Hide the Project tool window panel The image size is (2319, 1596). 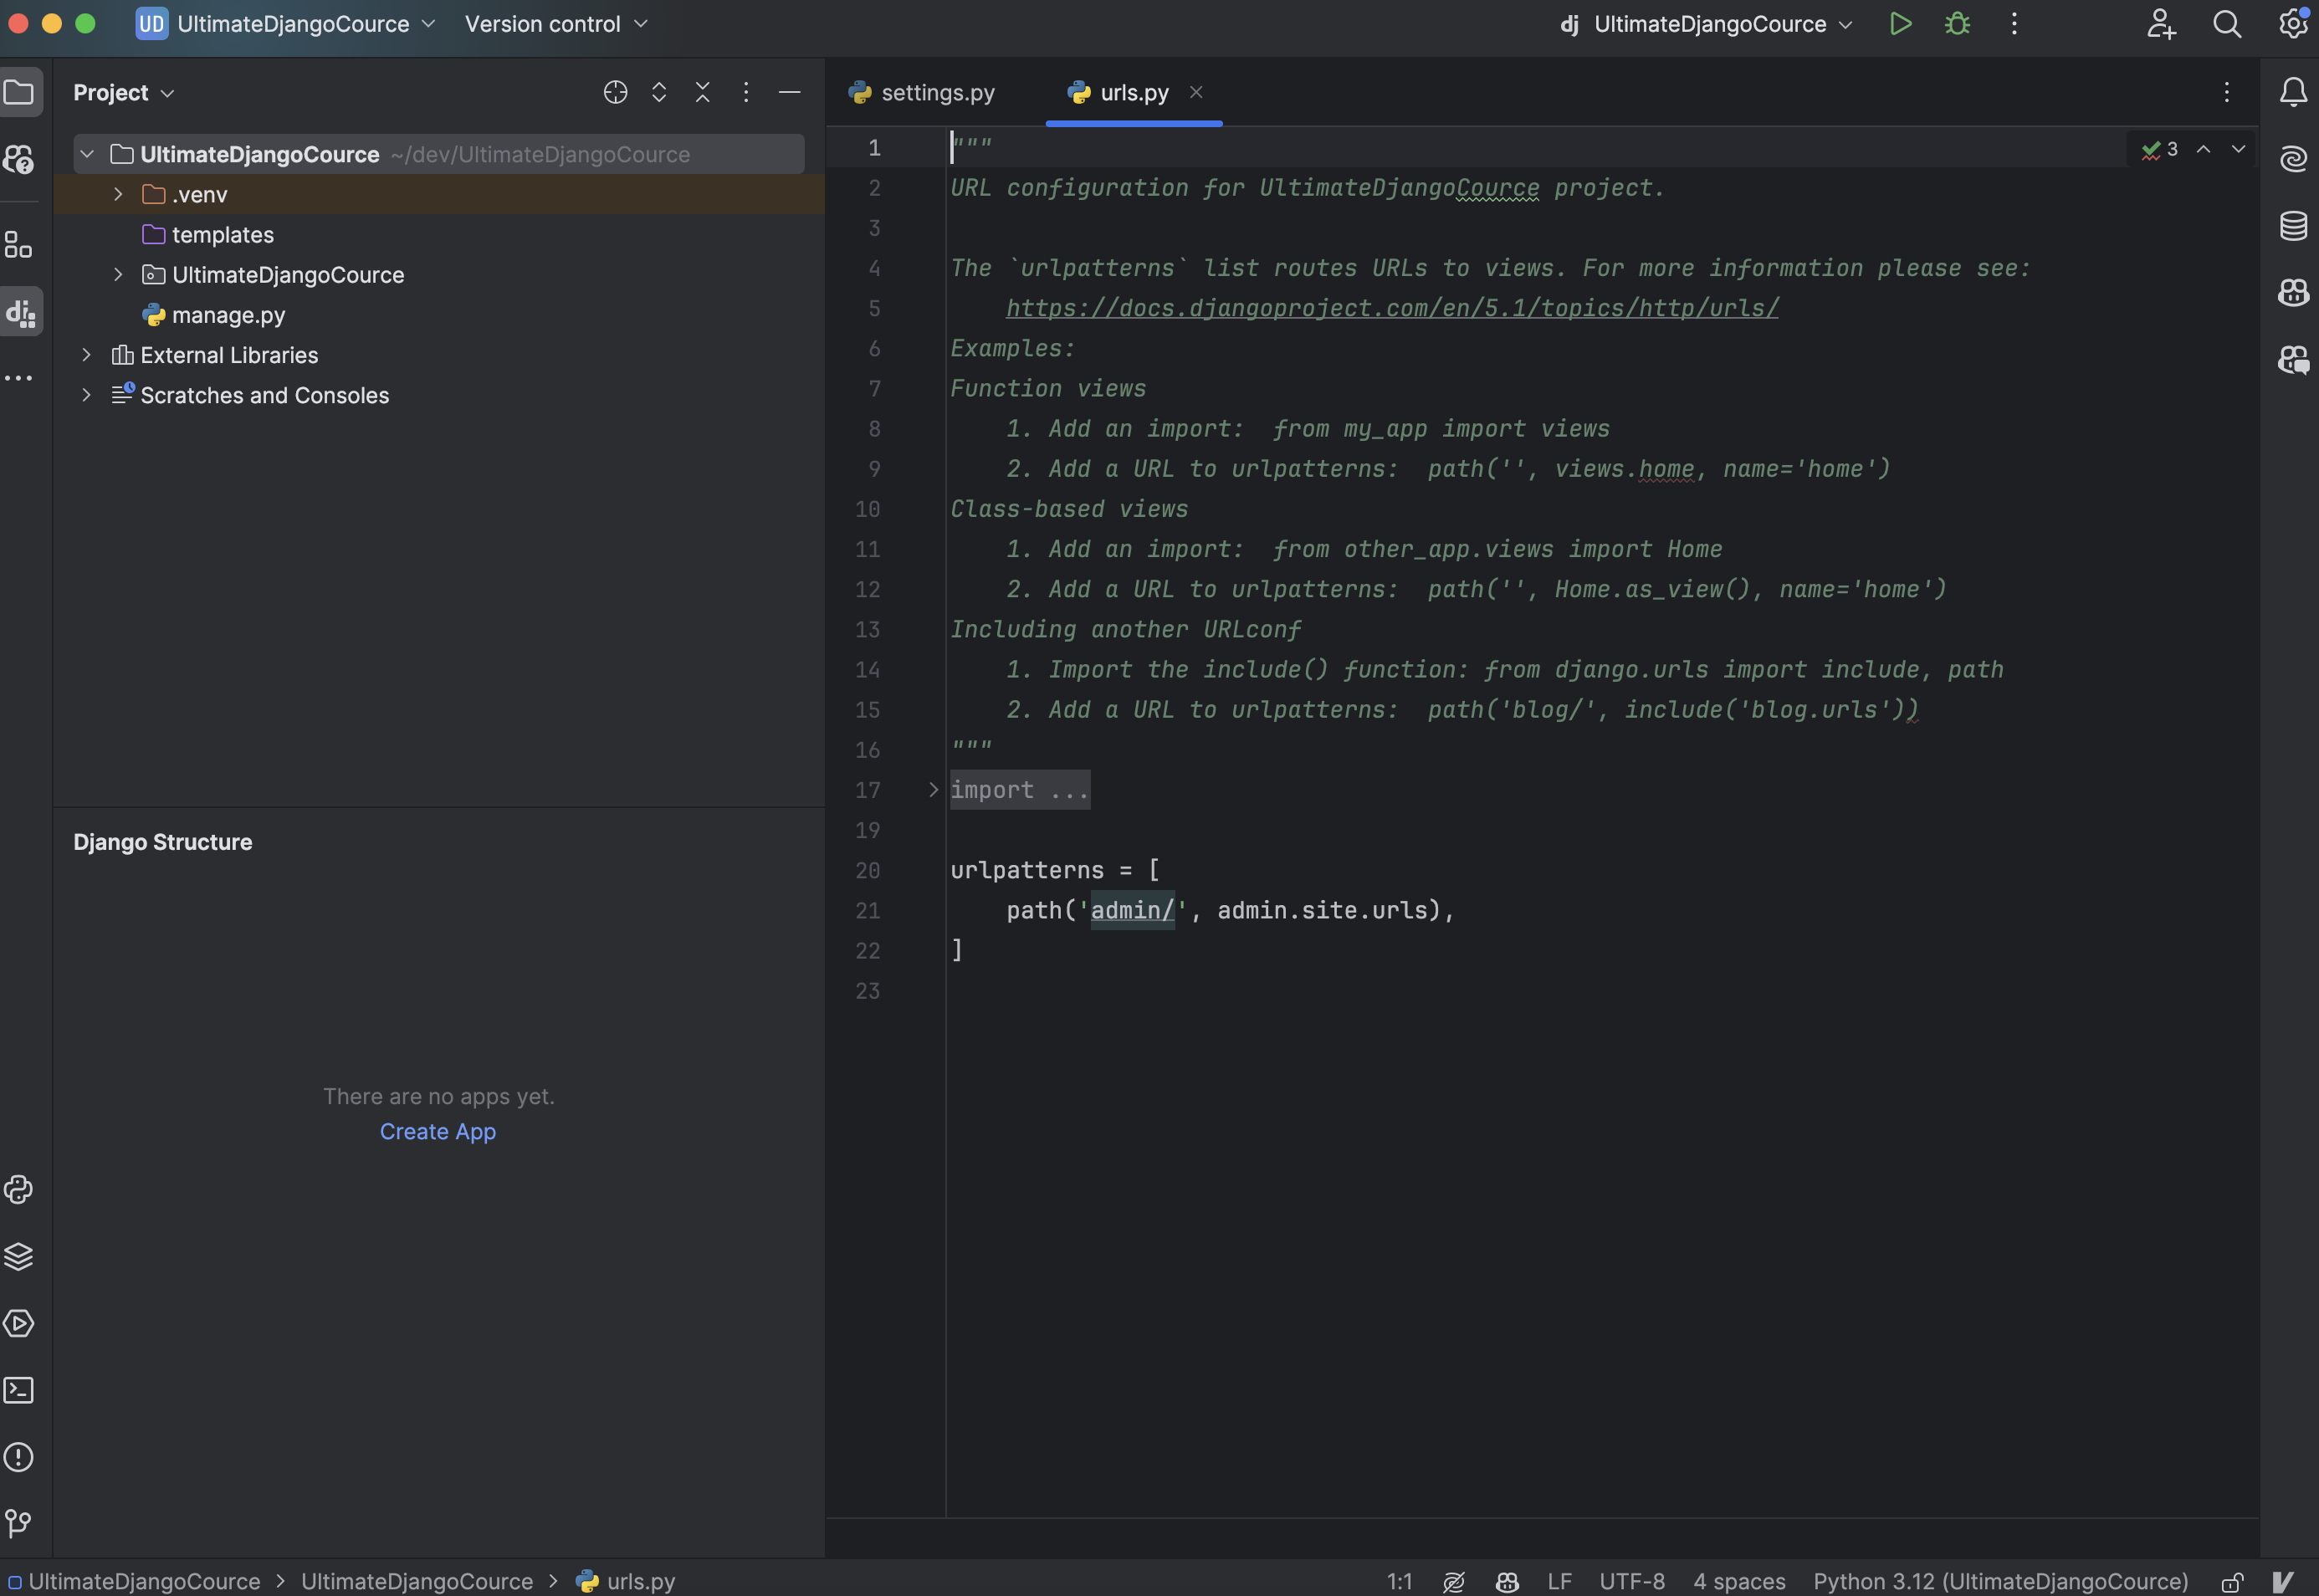789,93
